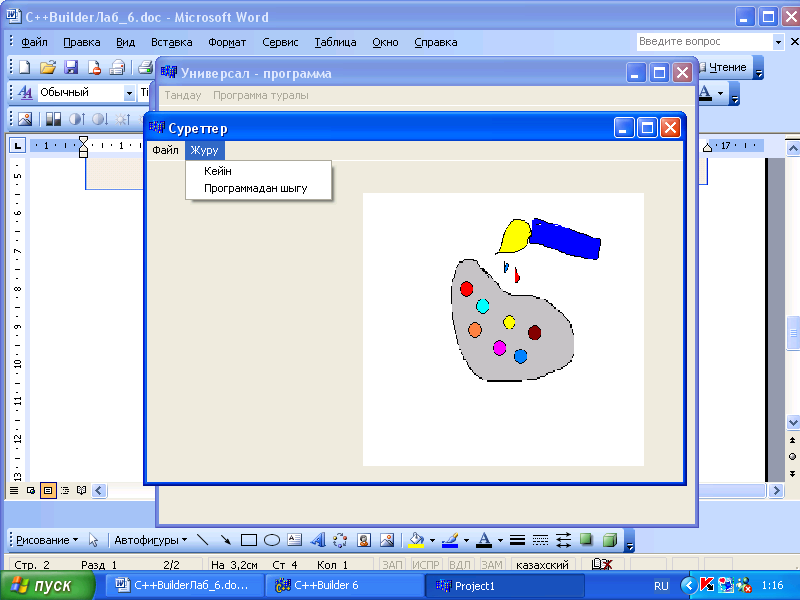Switch to C++BuilderЛаб_6.doc taskbar button
Viewport: 800px width, 600px height.
coord(185,585)
